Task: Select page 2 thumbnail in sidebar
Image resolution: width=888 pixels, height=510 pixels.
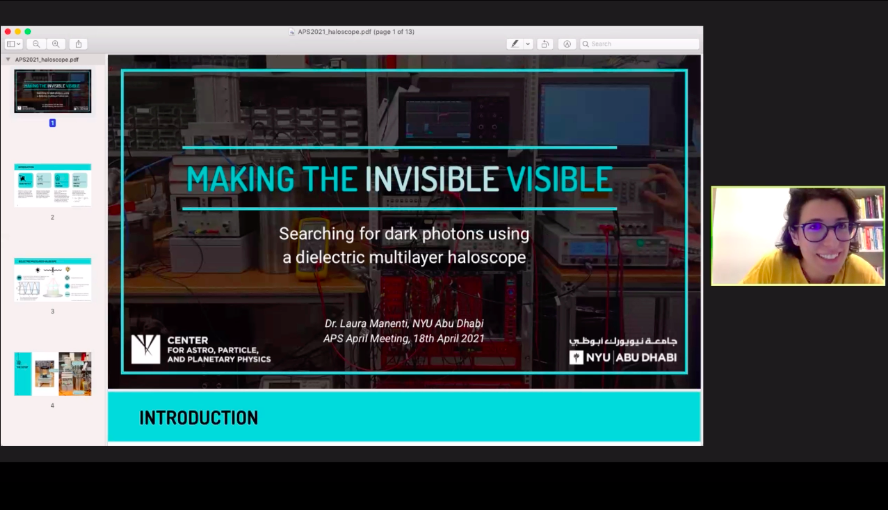Action: (53, 186)
